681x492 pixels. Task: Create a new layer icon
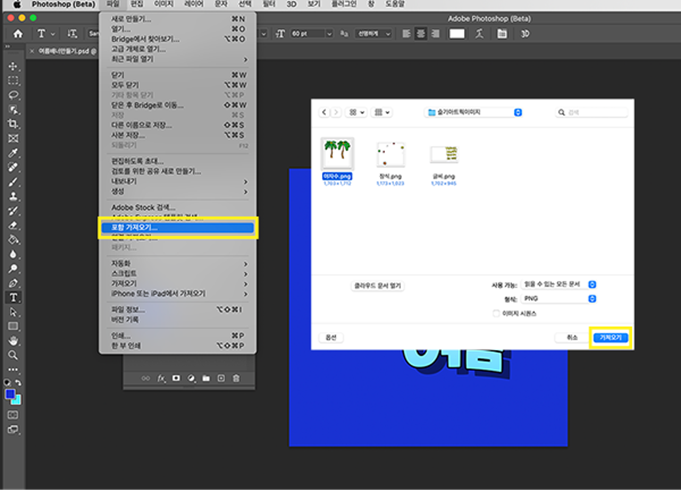tap(221, 379)
